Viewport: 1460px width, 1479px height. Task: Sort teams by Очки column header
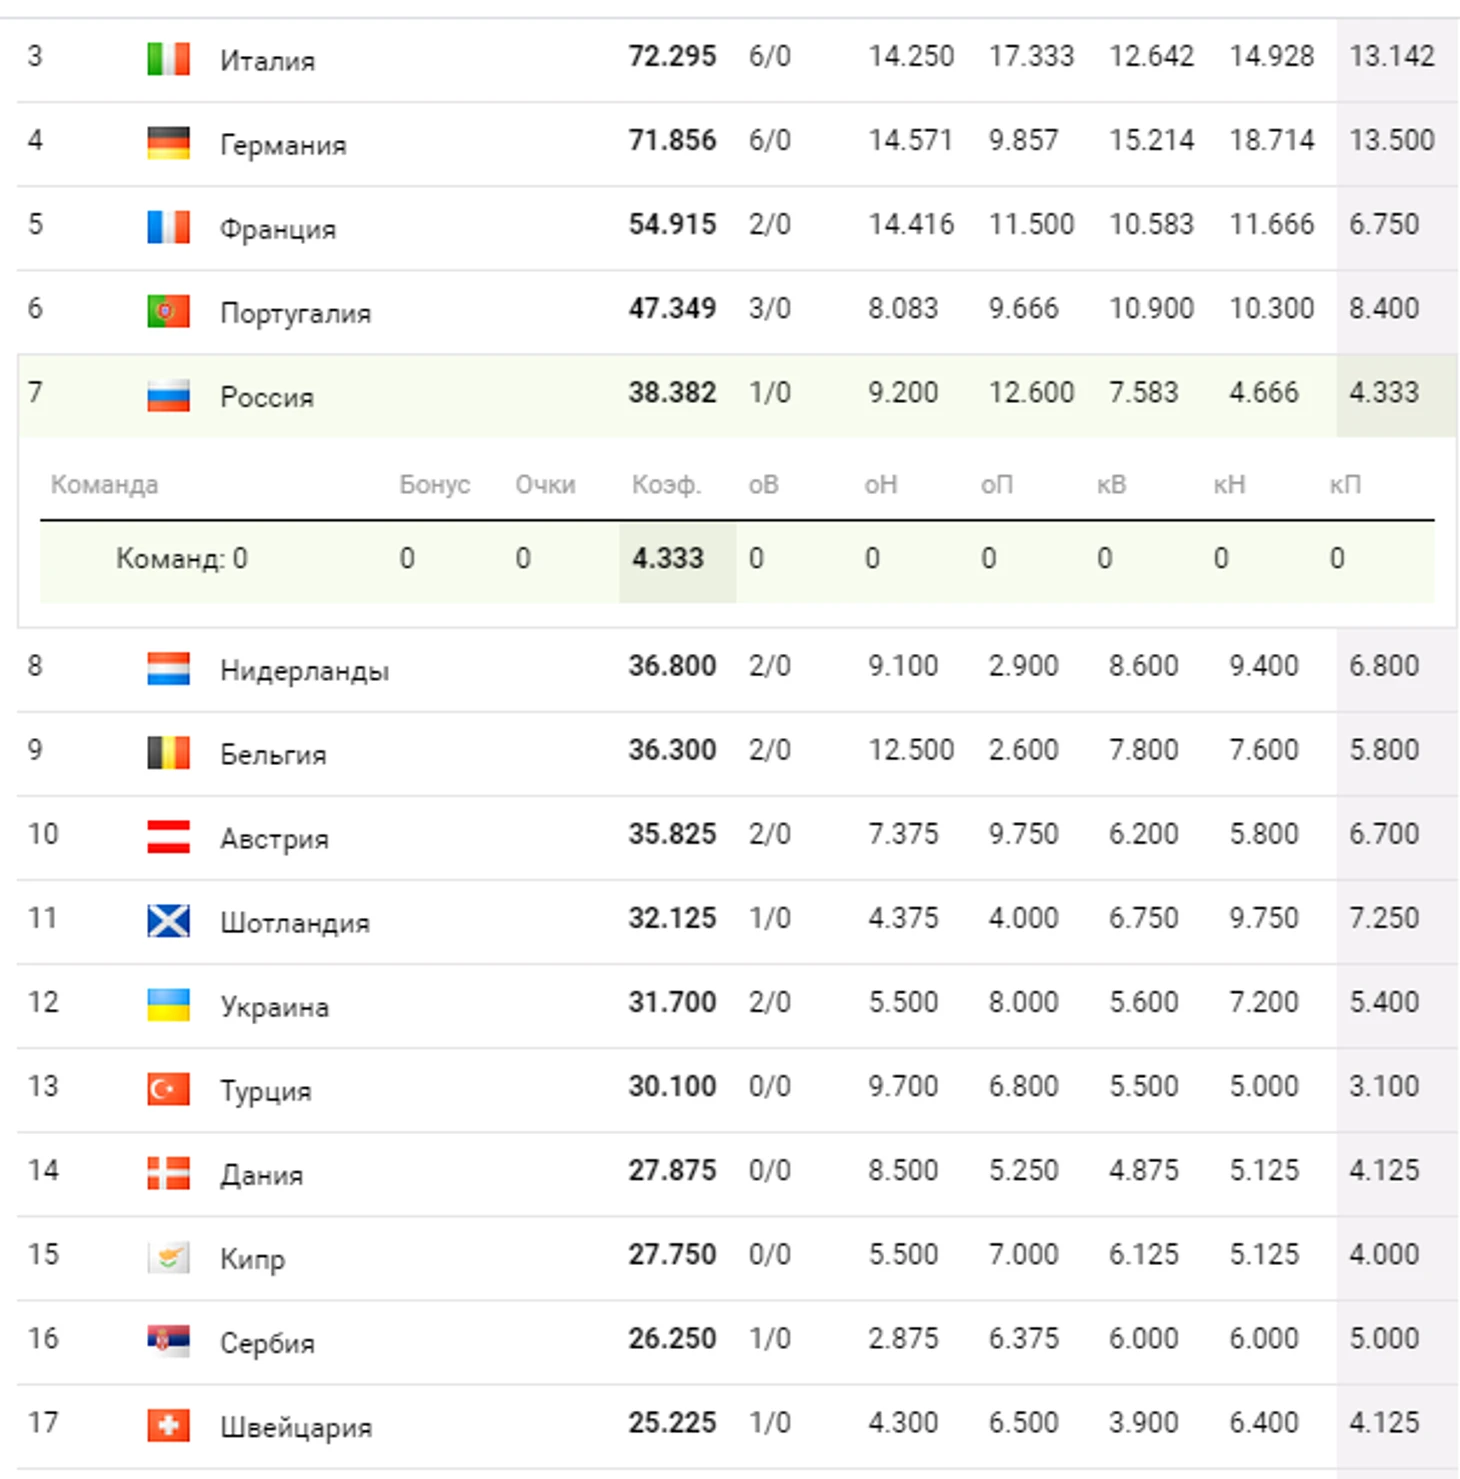pyautogui.click(x=545, y=485)
